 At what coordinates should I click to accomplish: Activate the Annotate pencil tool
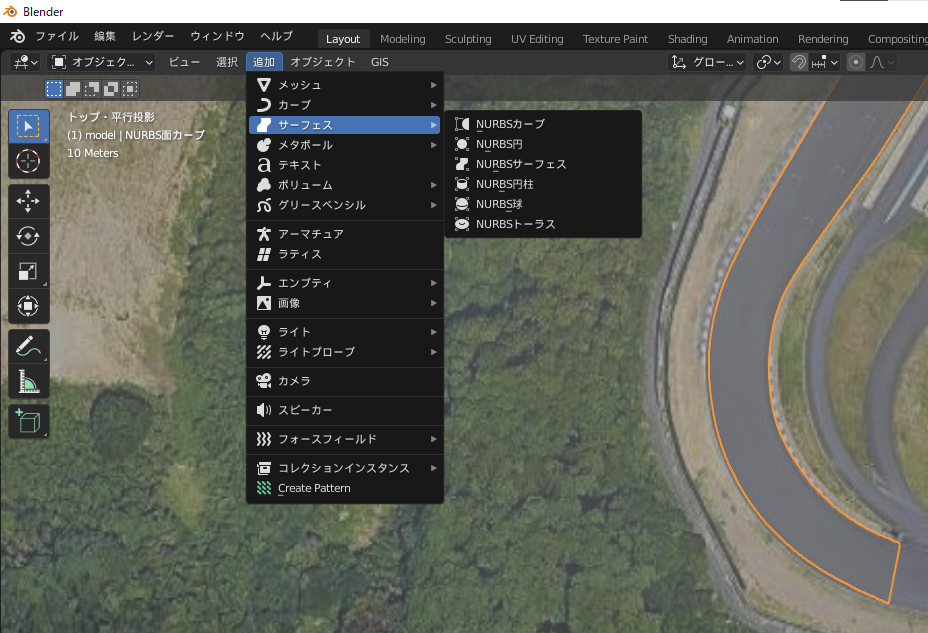pyautogui.click(x=28, y=346)
